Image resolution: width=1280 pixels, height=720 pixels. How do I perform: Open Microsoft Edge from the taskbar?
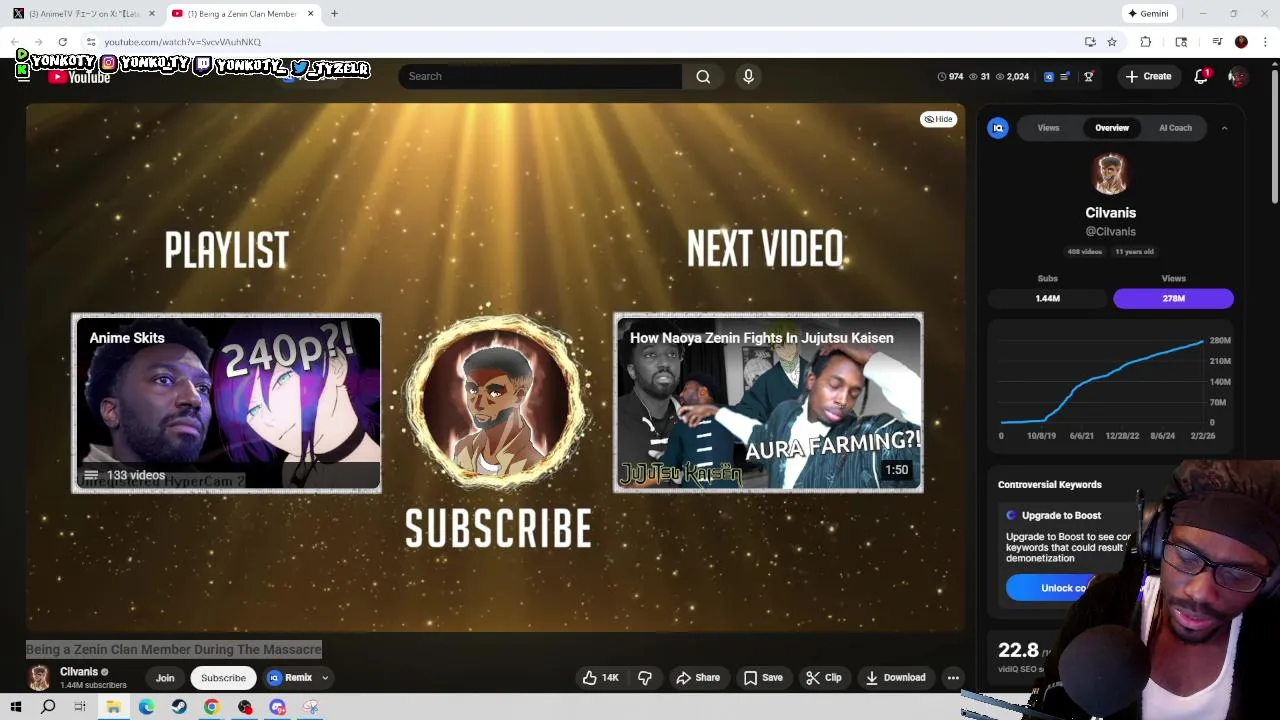146,707
